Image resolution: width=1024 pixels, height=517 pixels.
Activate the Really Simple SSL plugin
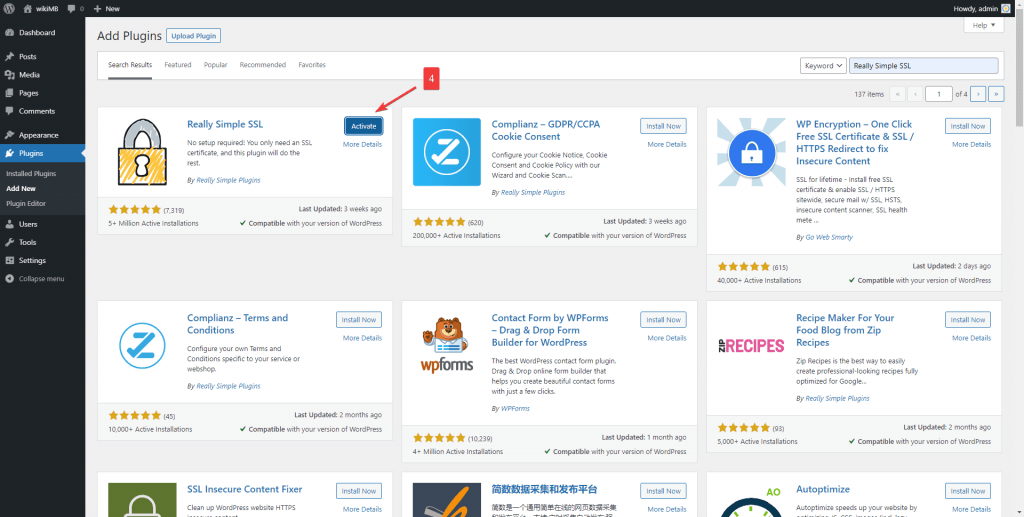(x=363, y=126)
